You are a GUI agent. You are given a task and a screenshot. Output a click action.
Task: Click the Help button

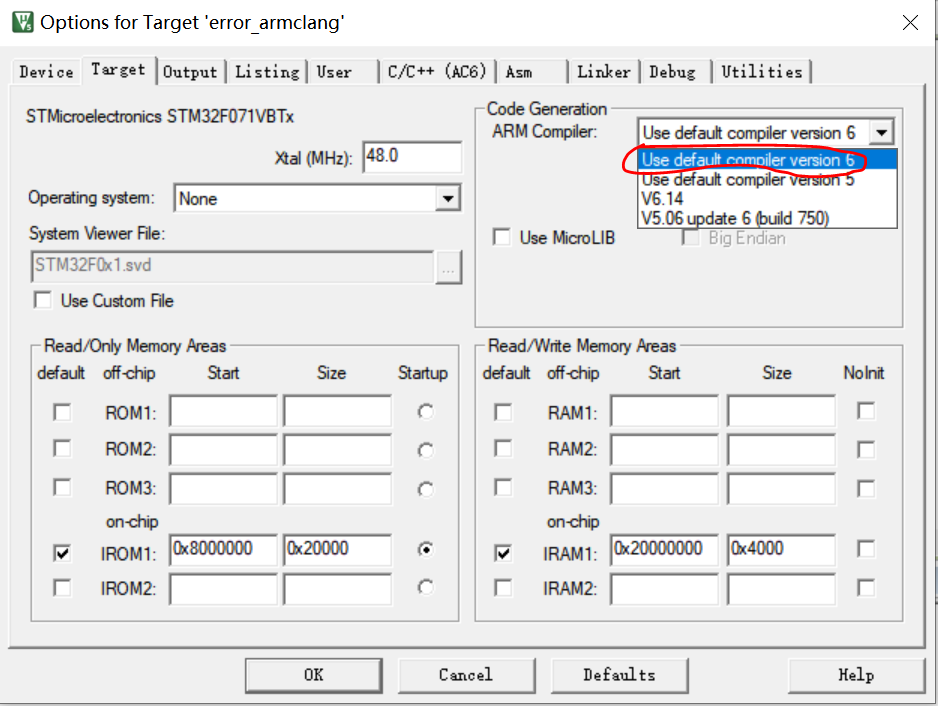click(x=855, y=675)
